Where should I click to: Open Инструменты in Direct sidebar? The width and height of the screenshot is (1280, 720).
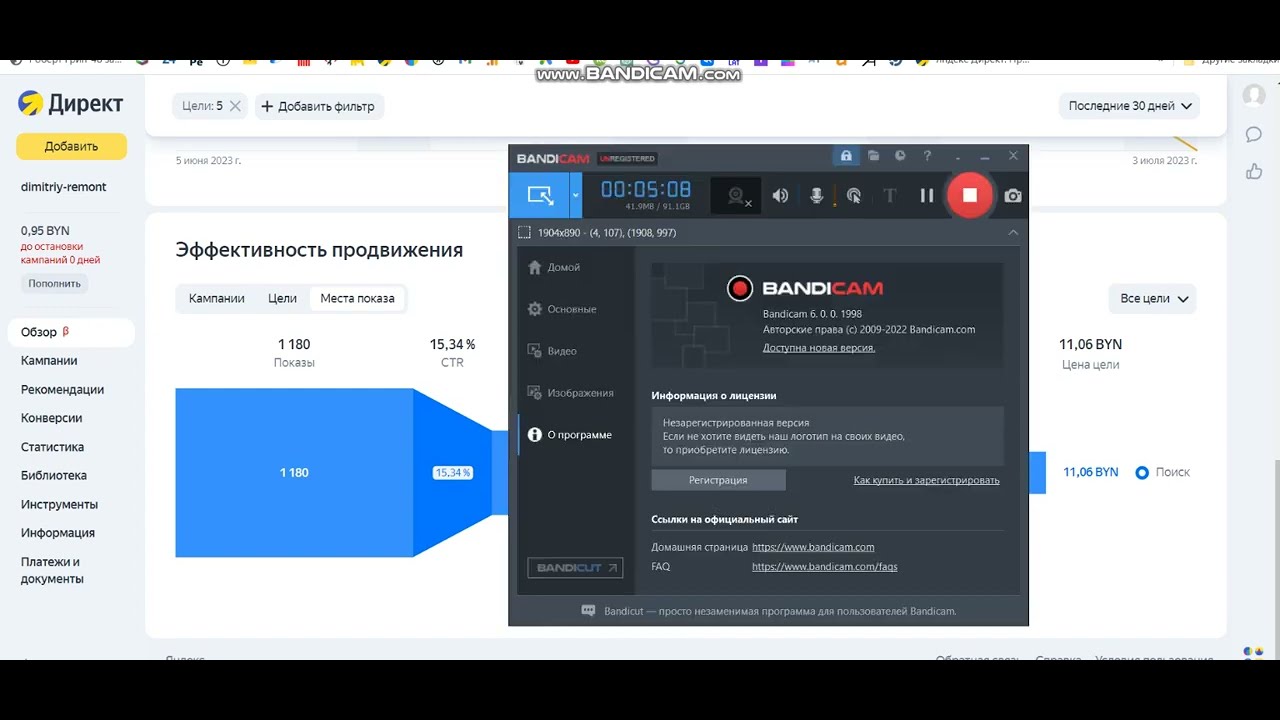(59, 504)
